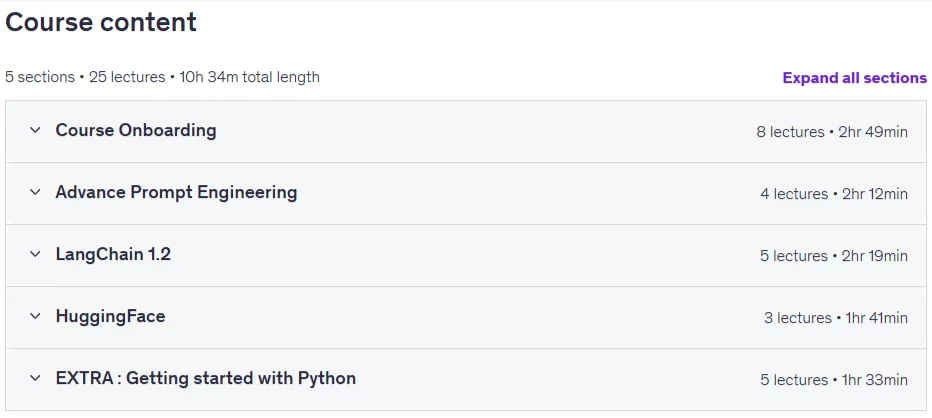
Task: Open the Advance Prompt Engineering section title
Action: pyautogui.click(x=177, y=192)
